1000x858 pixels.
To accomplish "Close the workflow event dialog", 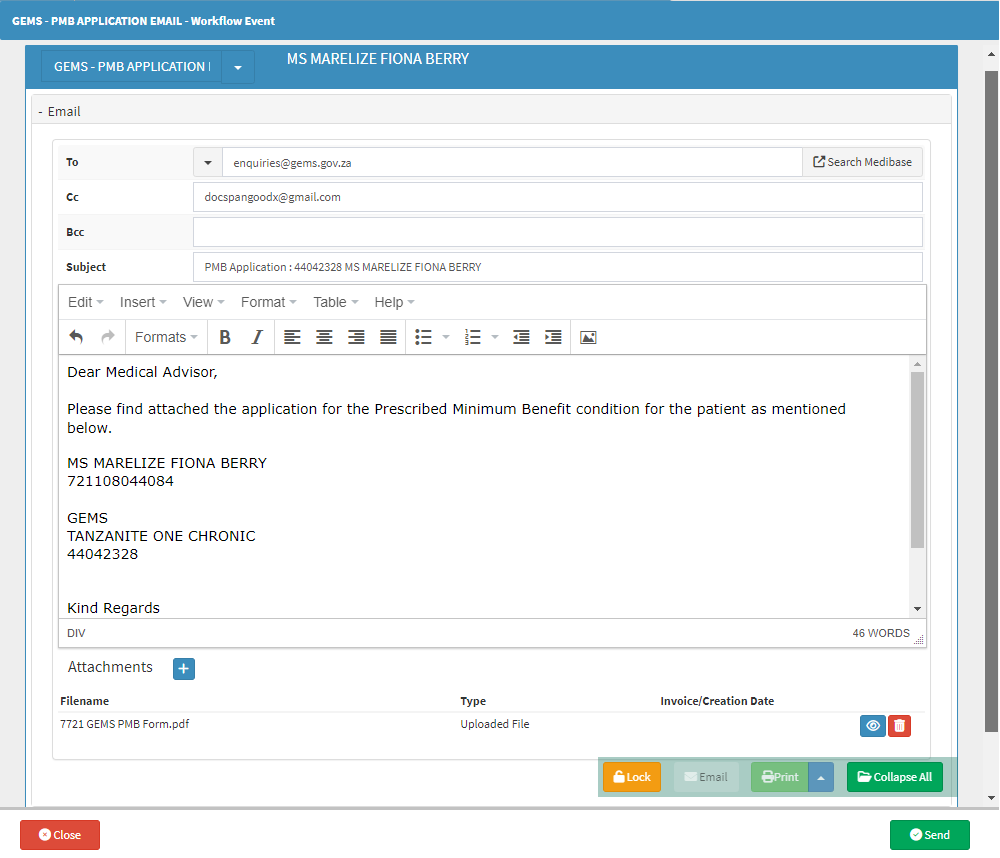I will 60,835.
